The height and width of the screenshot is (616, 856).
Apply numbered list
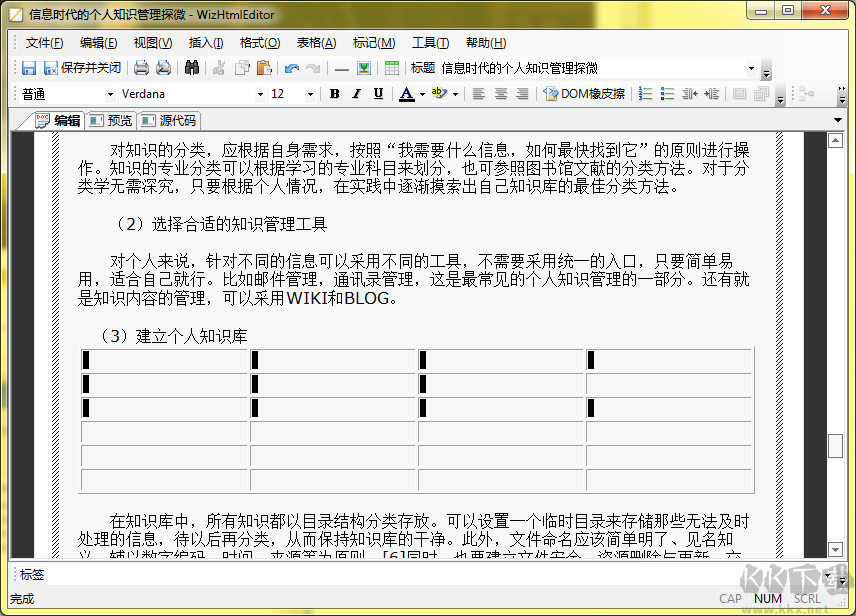[x=645, y=94]
